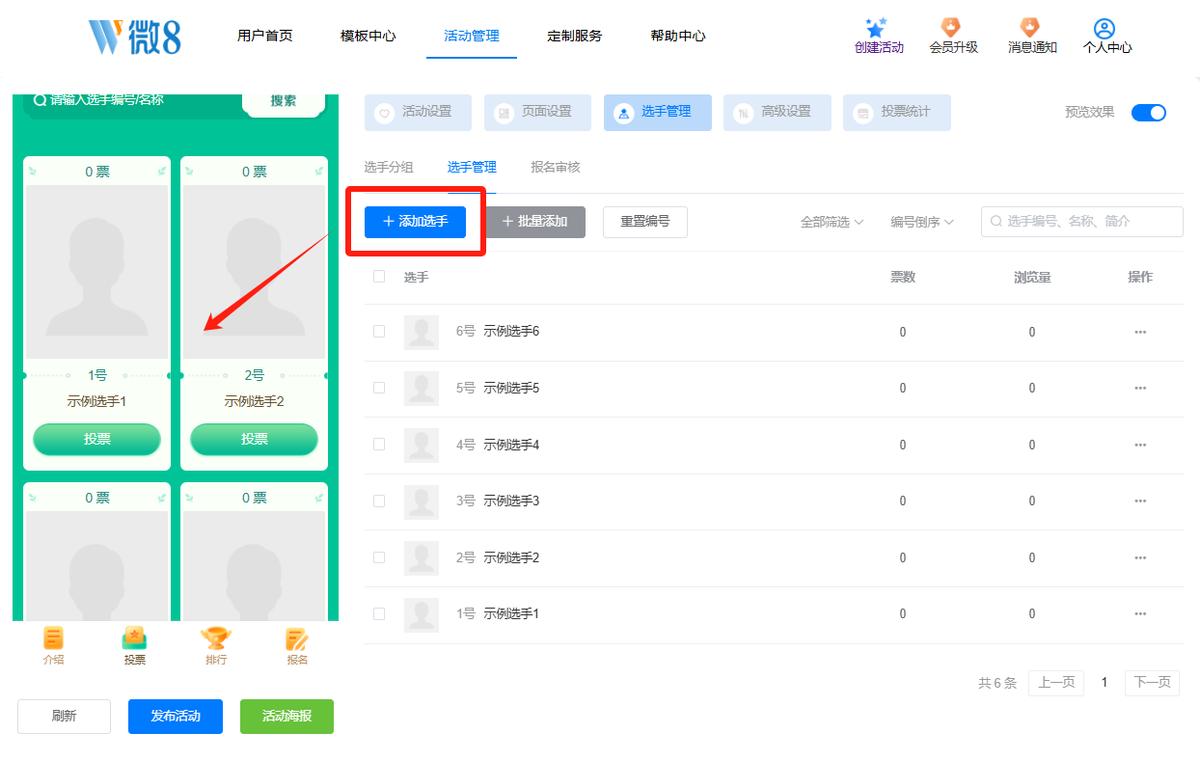1200x757 pixels.
Task: Go to 下一页 in pagination
Action: pyautogui.click(x=1152, y=682)
